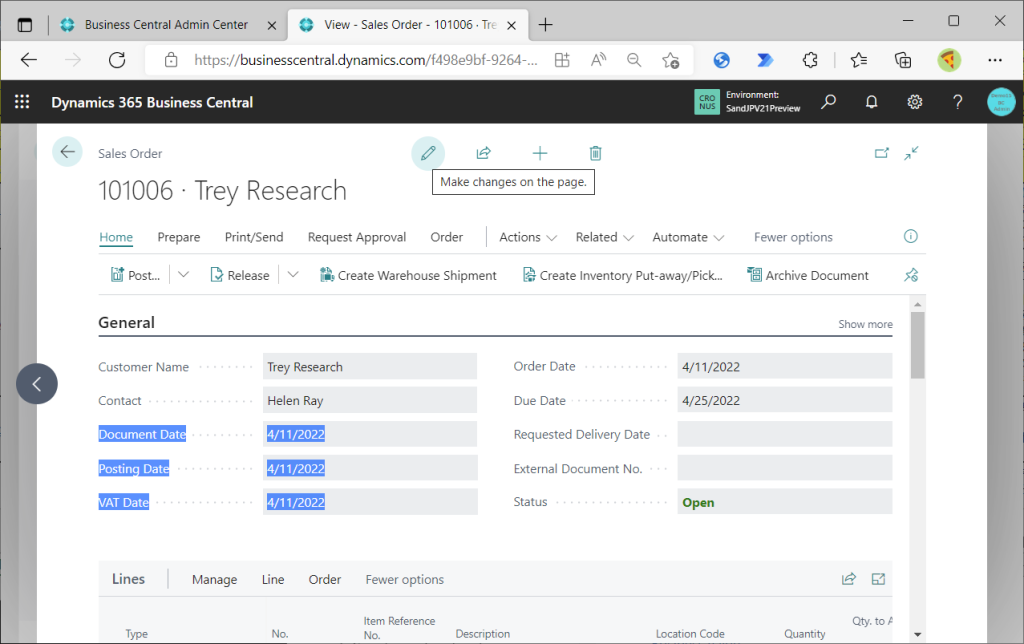
Task: Show the FactBox information pane icon
Action: tap(910, 236)
